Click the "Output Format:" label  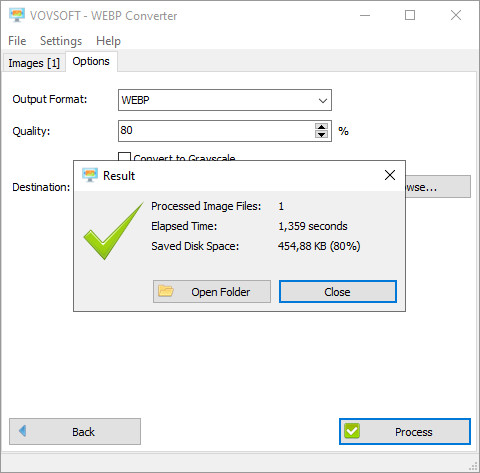(x=50, y=99)
